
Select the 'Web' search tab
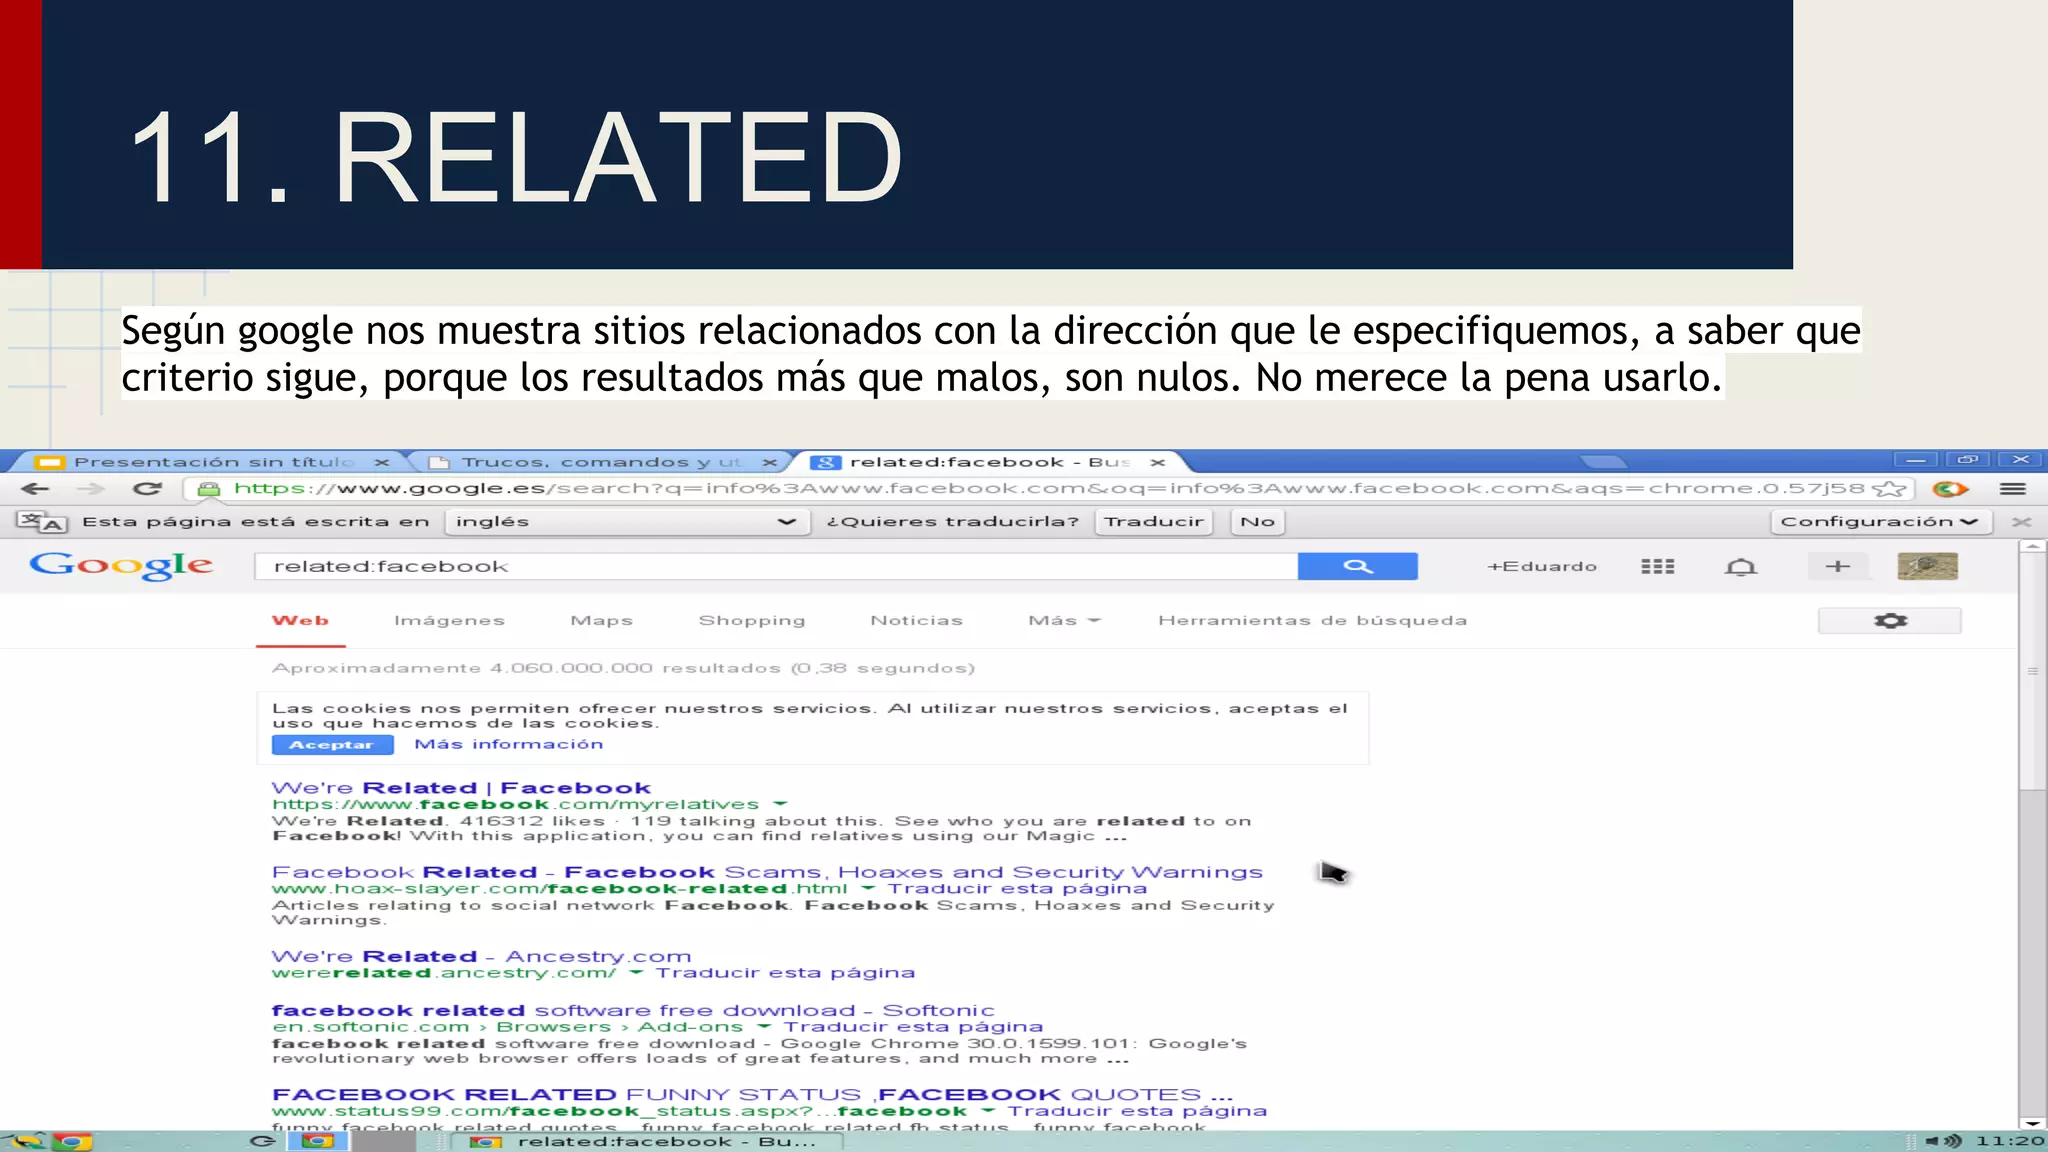300,621
